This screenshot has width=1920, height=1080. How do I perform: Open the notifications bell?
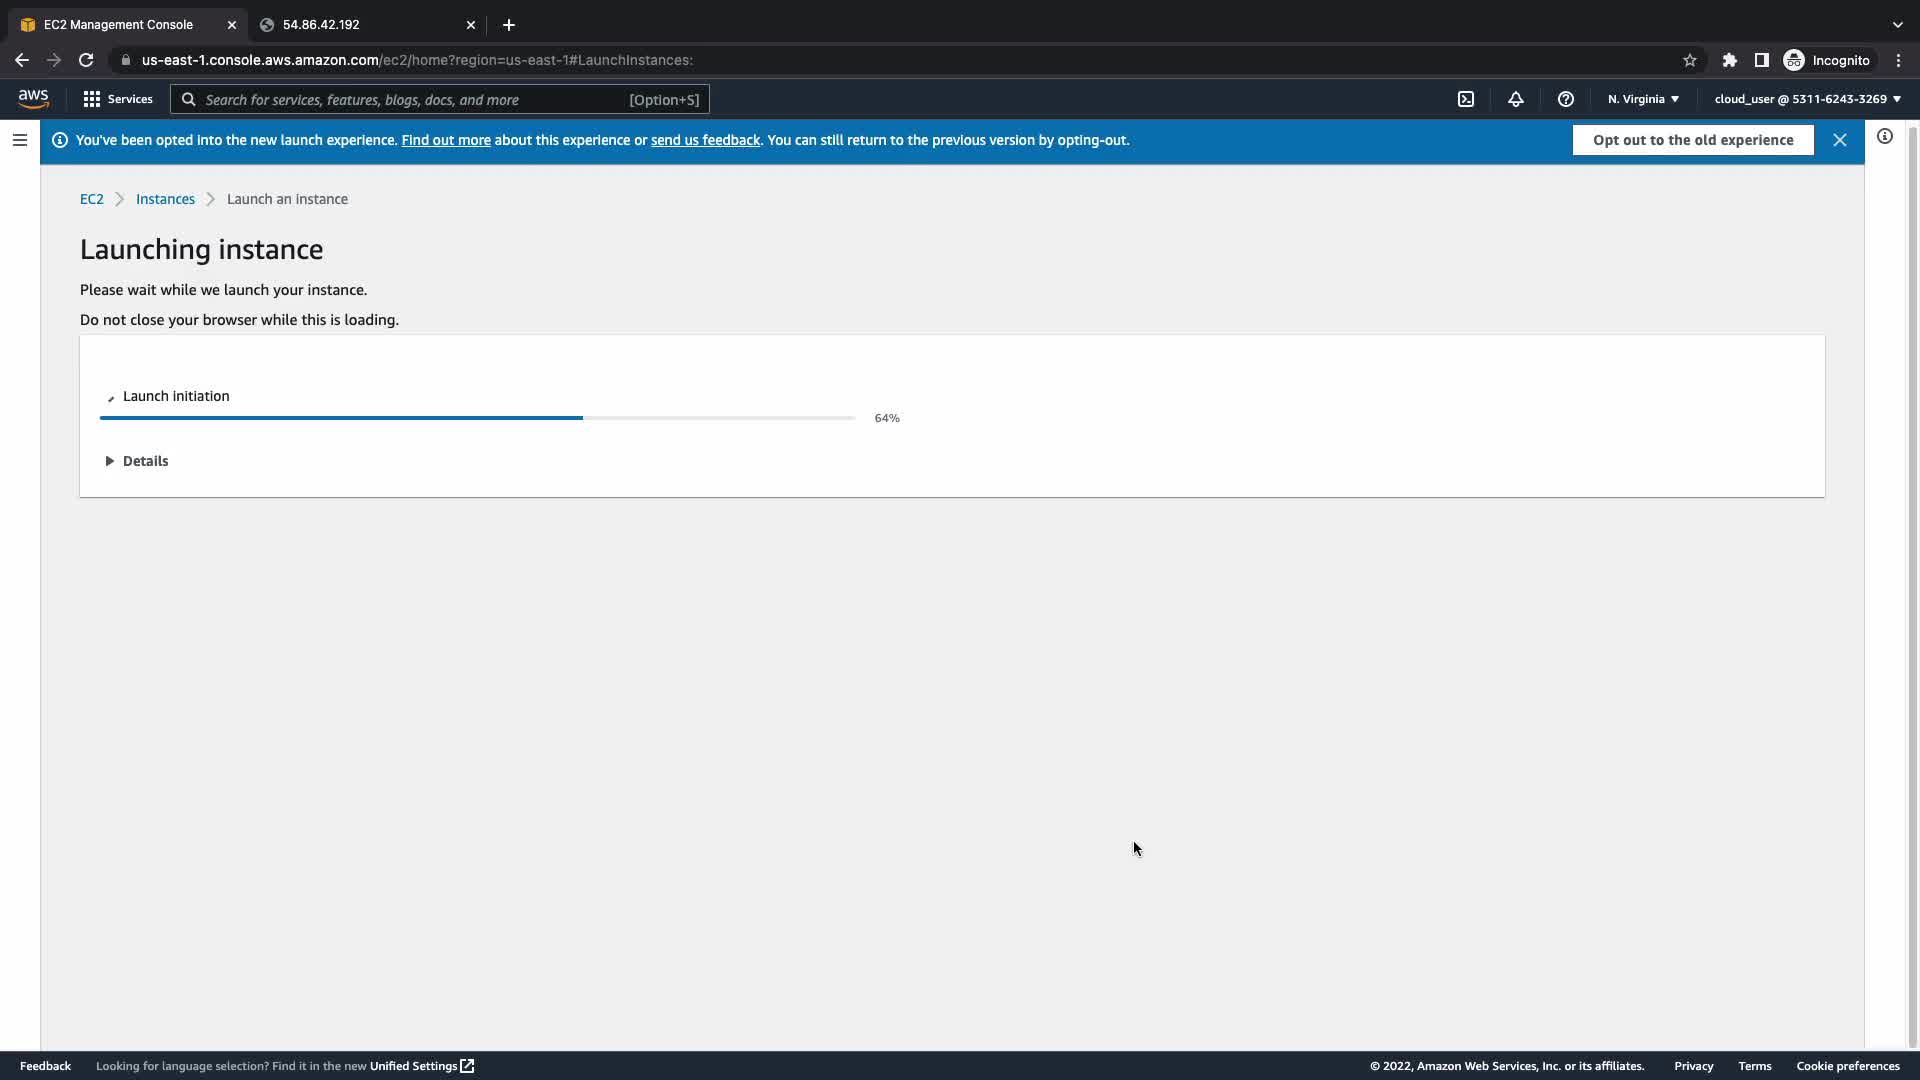click(x=1516, y=99)
